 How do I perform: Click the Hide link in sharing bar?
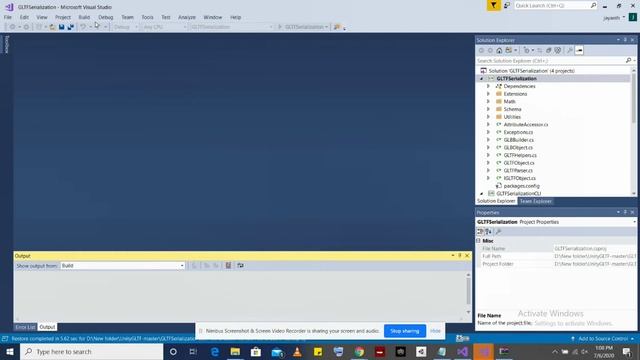435,331
